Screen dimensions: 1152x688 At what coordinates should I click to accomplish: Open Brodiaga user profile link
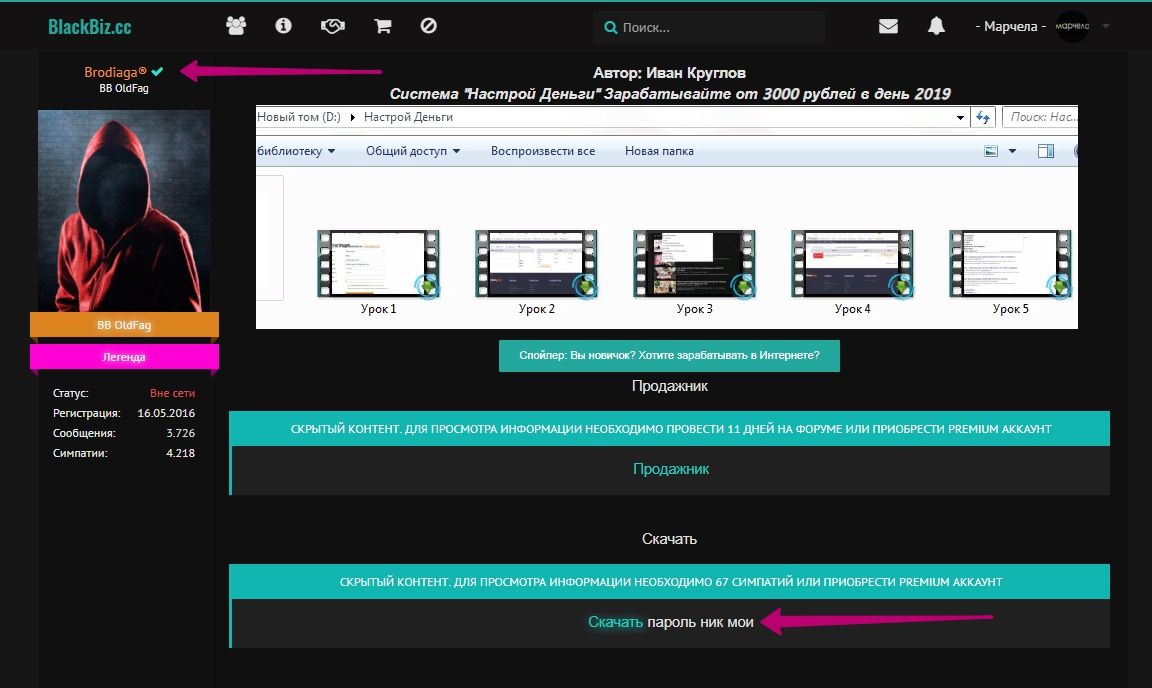coord(115,72)
